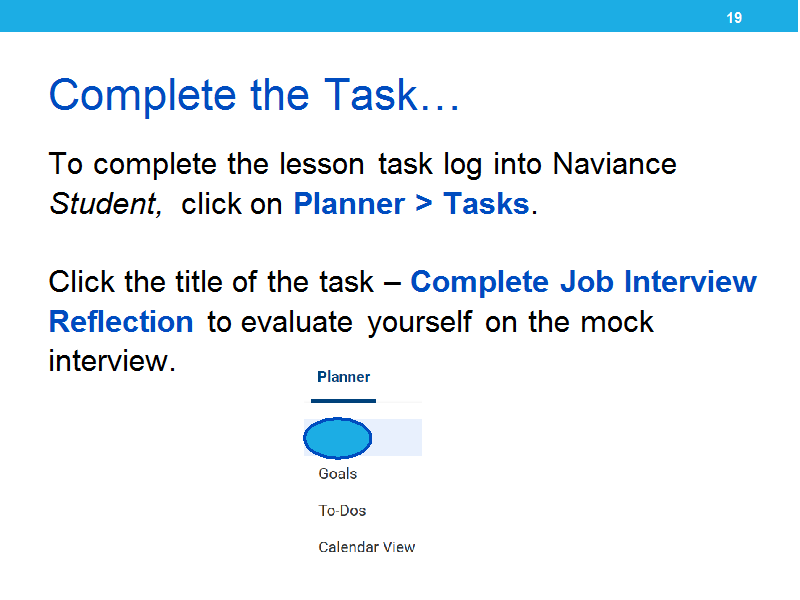Click the italic "Student," word
Viewport: 800px width, 600px height.
tap(106, 205)
